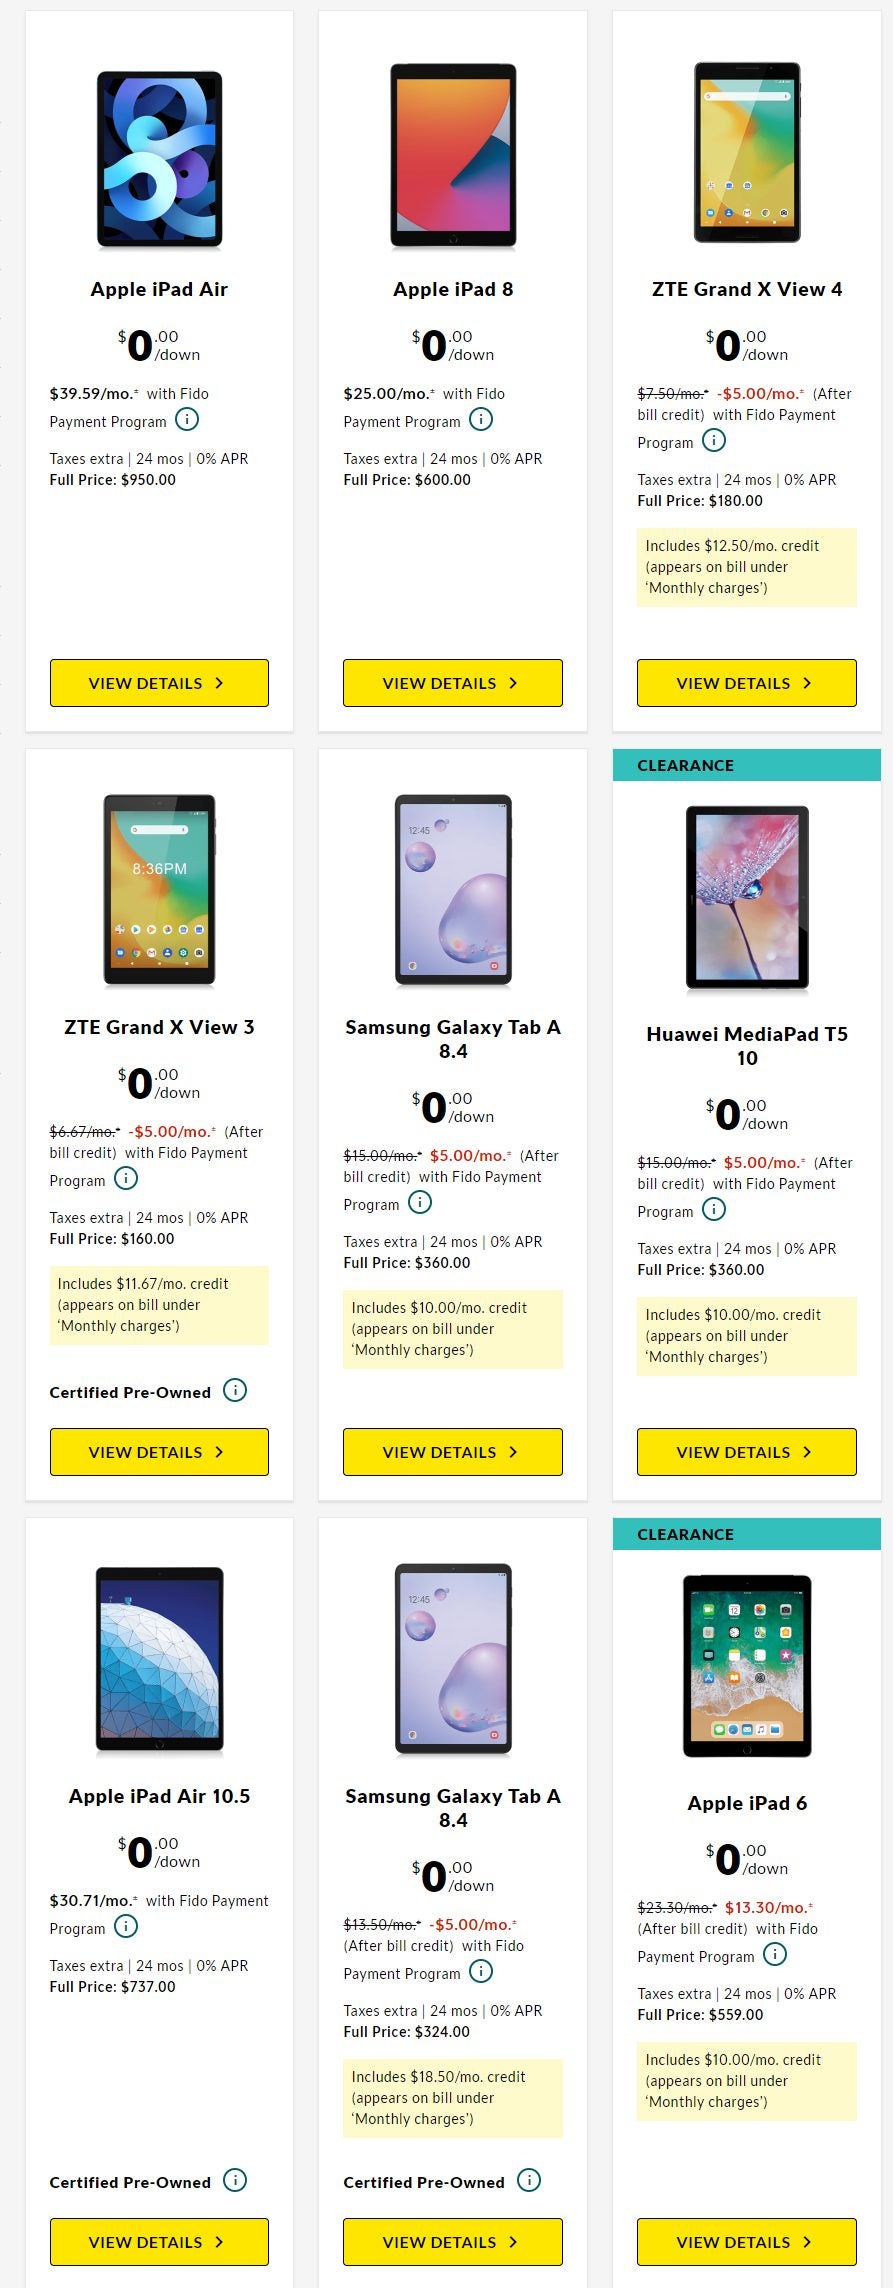View details for the ZTE Grand X View 3
This screenshot has height=2288, width=893.
(x=158, y=1452)
